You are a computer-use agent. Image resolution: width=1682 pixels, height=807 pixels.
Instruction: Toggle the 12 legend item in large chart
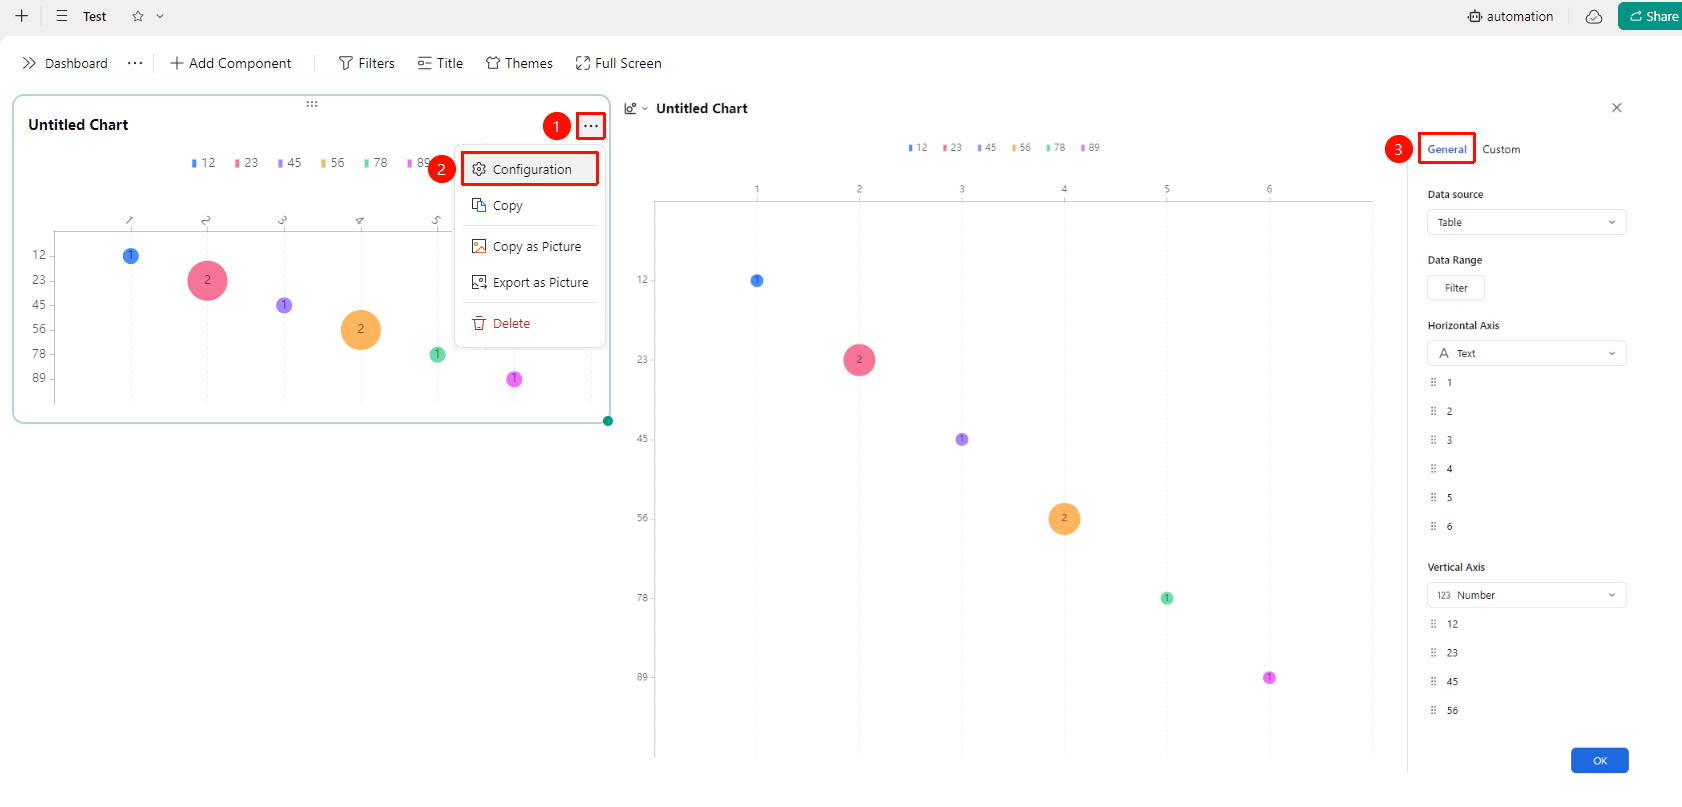pos(918,147)
